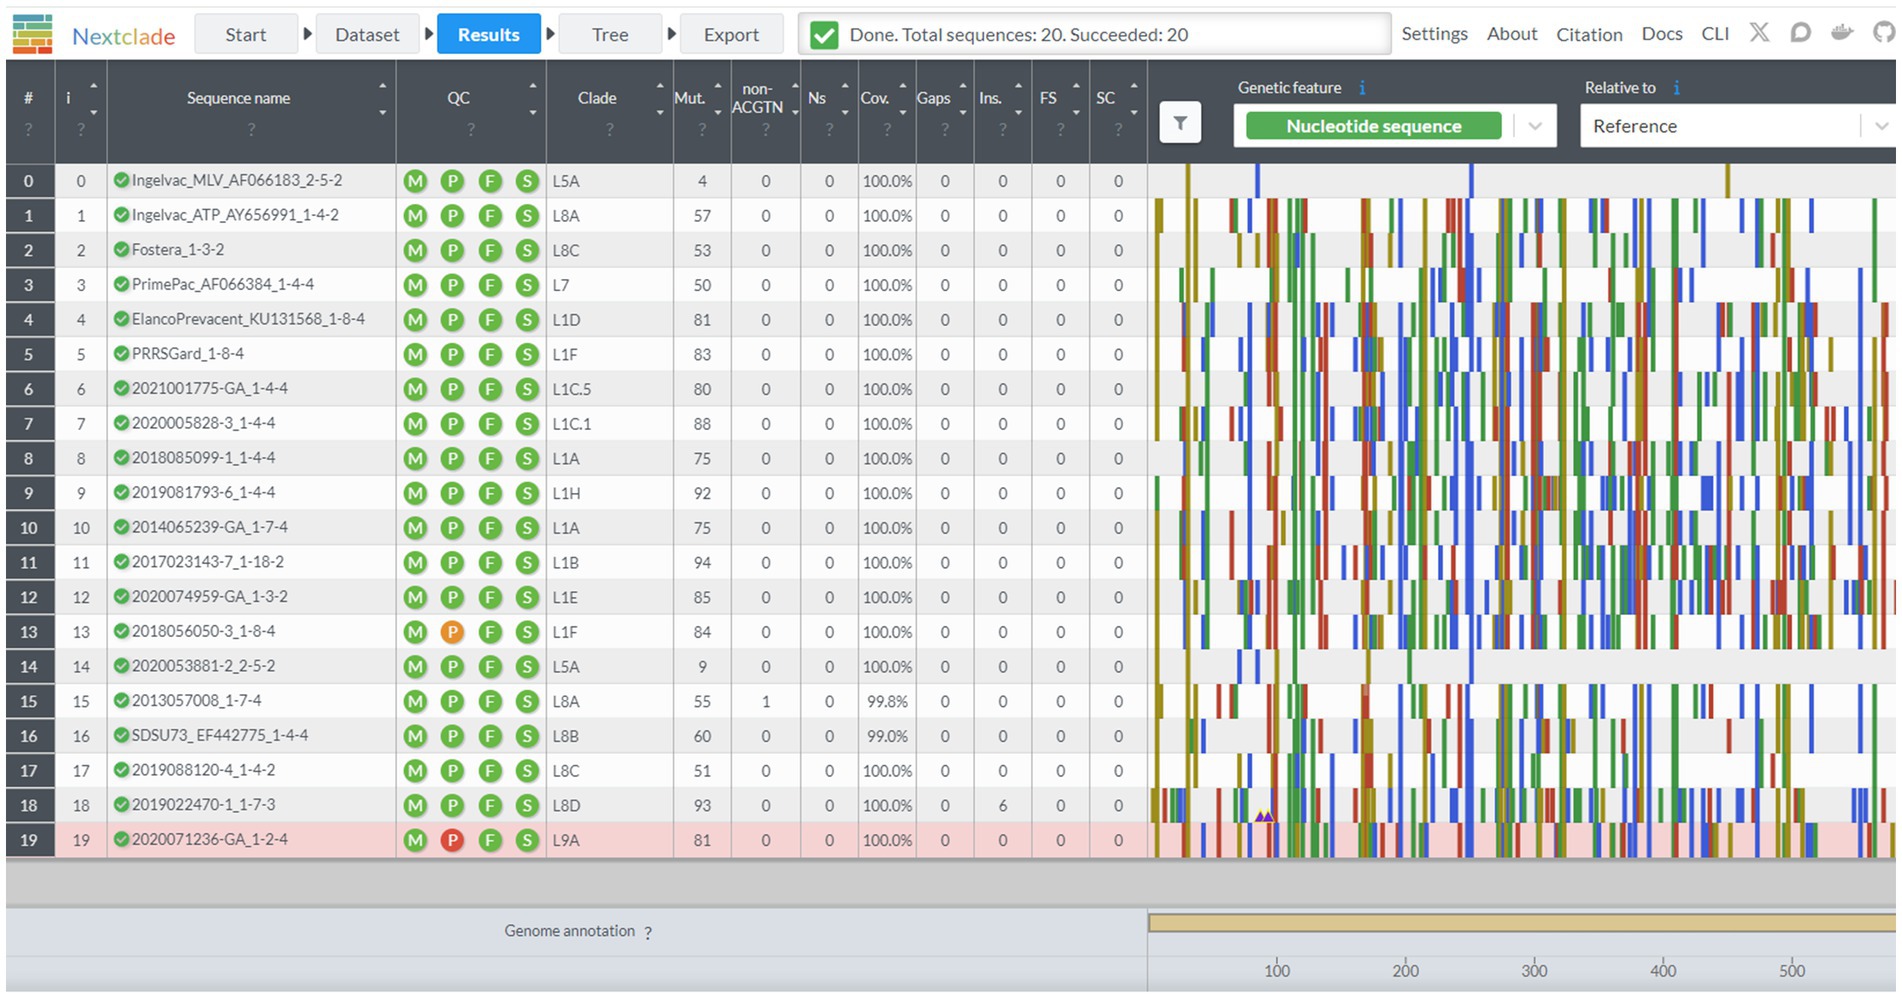
Task: Click Genome annotation help question mark
Action: coord(648,932)
